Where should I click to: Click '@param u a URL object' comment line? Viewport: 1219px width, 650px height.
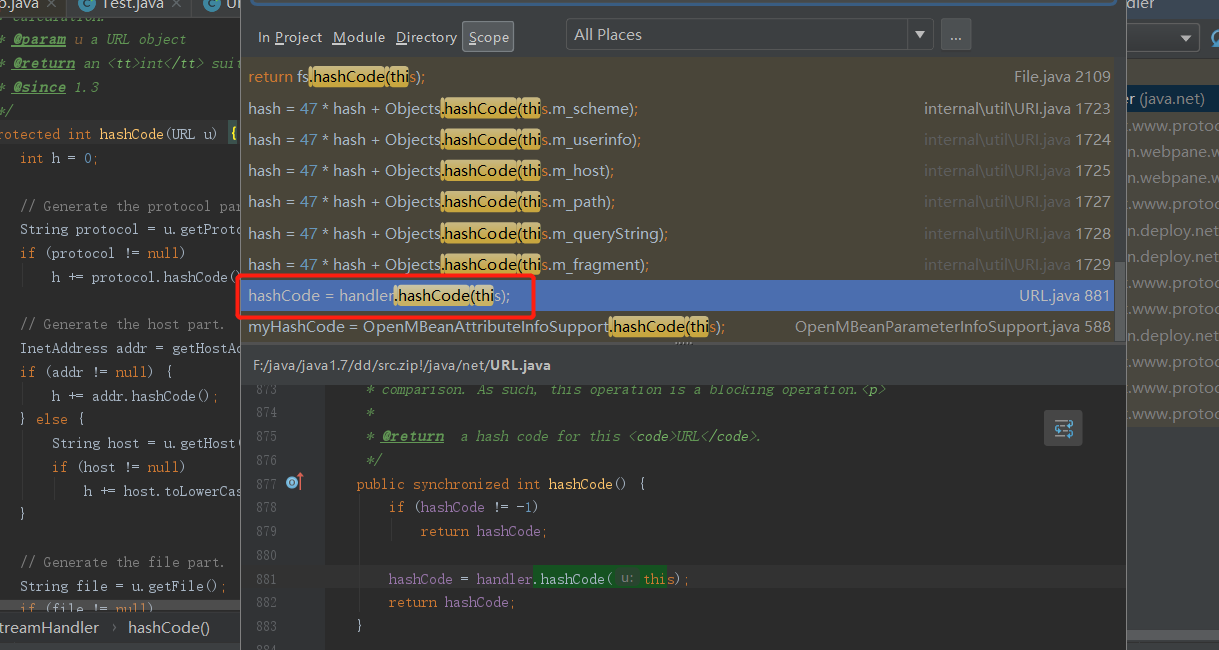click(x=93, y=39)
